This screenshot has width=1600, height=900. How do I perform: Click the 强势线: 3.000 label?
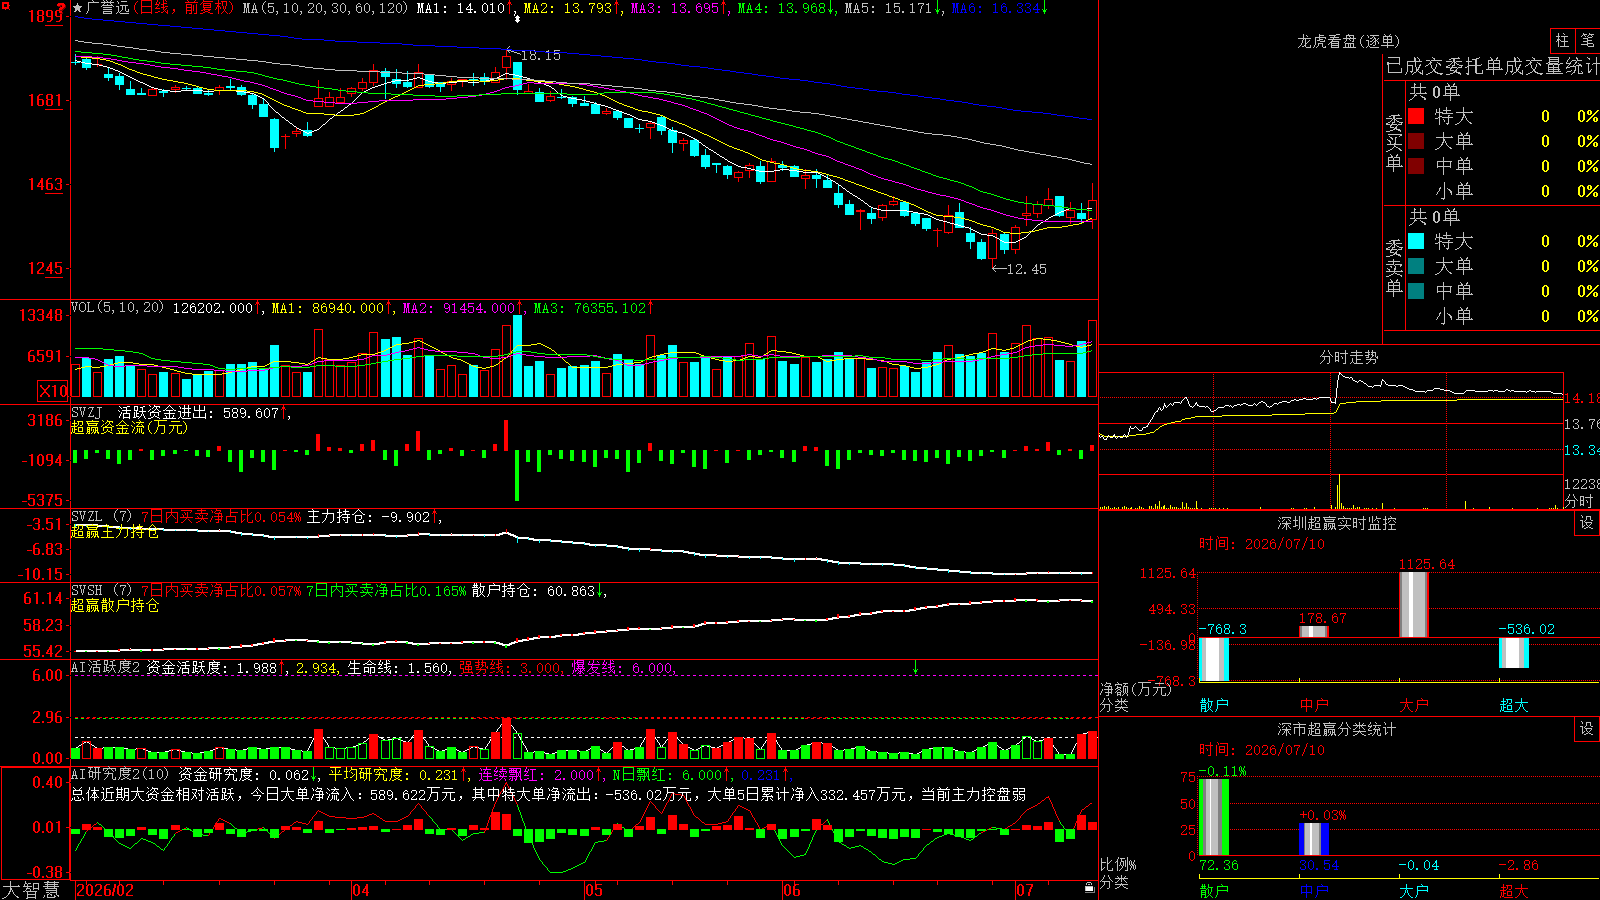point(510,667)
